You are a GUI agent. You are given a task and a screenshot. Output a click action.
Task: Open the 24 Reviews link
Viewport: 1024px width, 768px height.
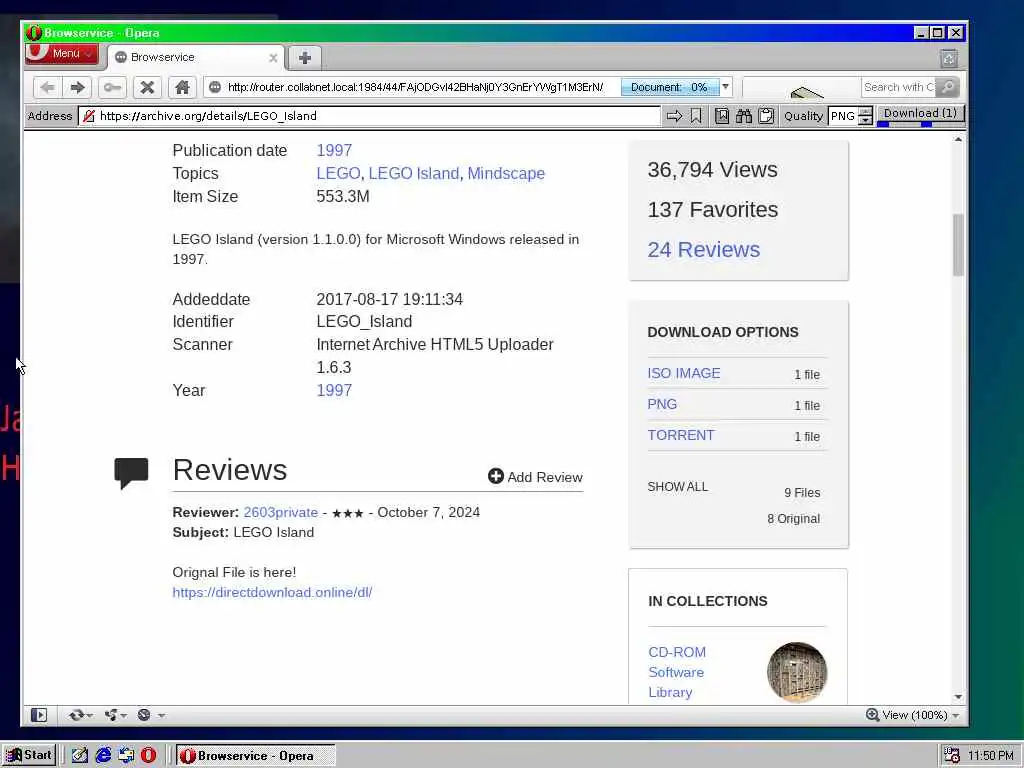click(x=703, y=249)
